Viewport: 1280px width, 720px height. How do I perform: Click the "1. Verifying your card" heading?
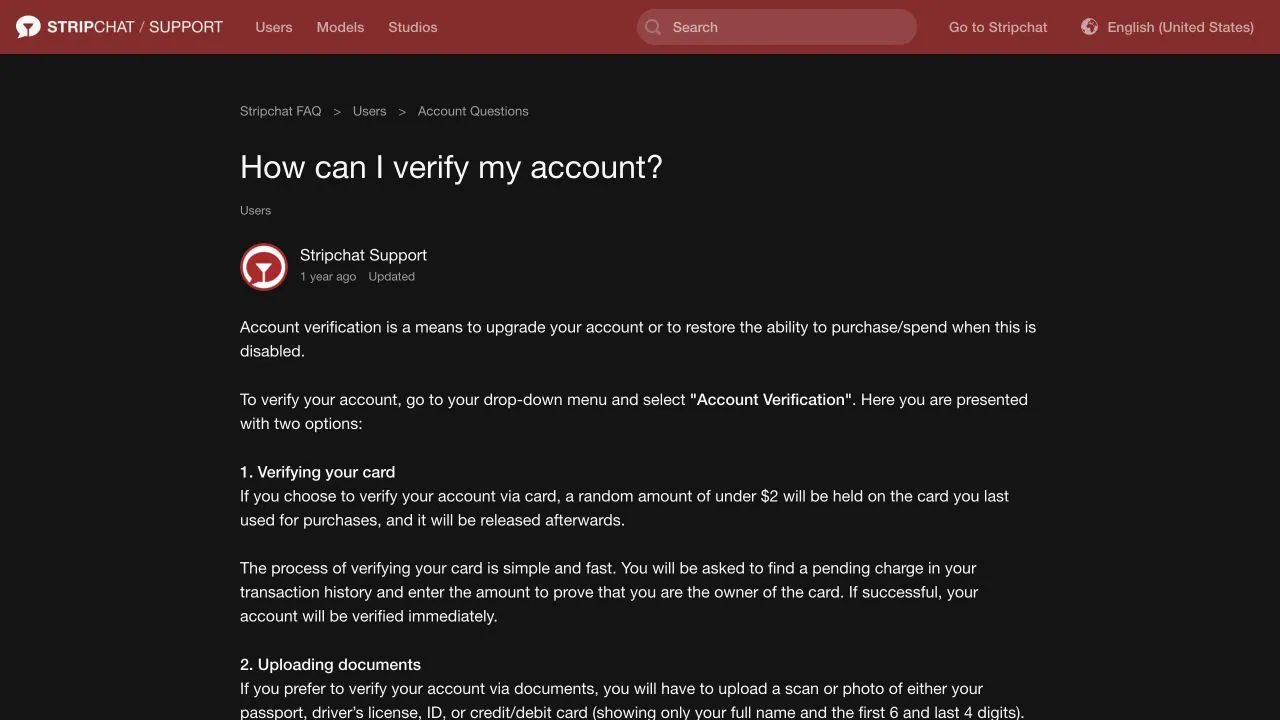coord(317,472)
